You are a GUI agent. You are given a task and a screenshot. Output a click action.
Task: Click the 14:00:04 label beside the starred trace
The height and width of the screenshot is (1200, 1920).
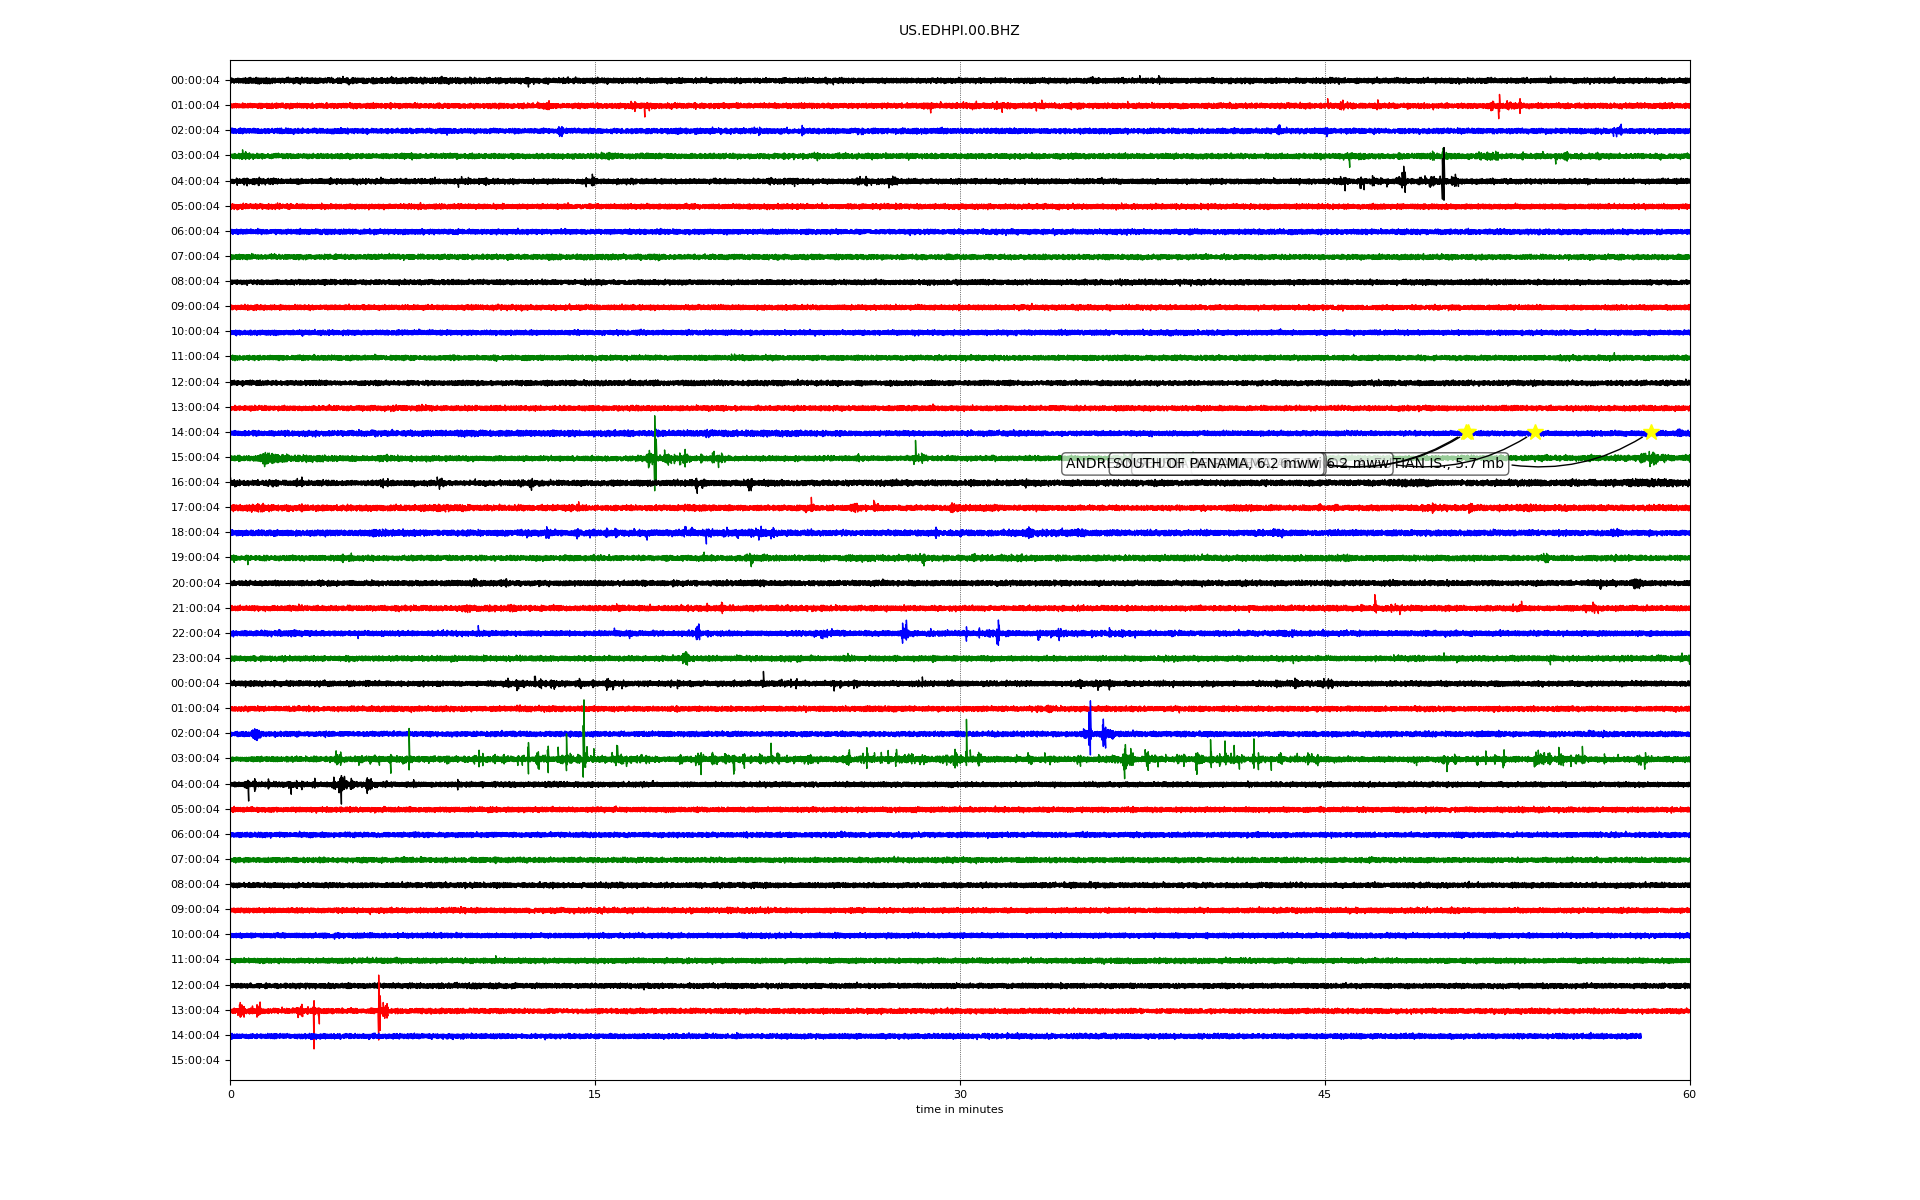tap(195, 432)
